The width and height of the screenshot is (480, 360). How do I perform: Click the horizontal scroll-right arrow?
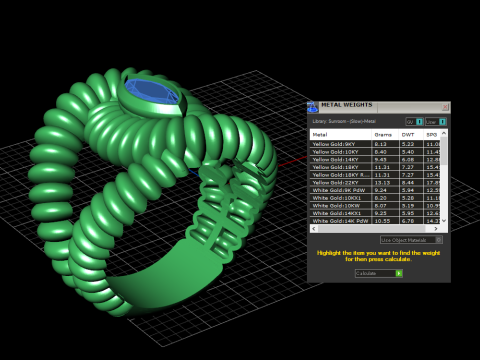pyautogui.click(x=436, y=229)
